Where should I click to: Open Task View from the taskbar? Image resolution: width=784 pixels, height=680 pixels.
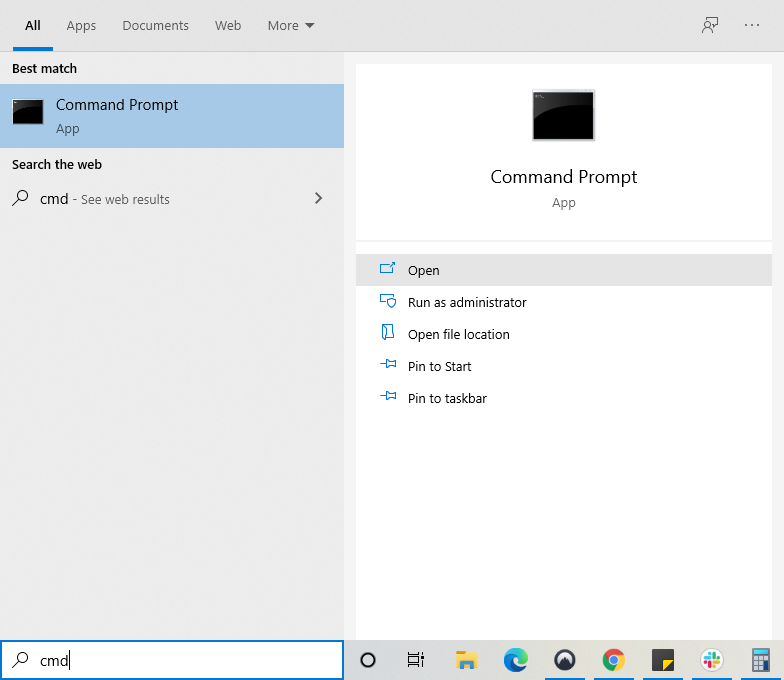416,660
